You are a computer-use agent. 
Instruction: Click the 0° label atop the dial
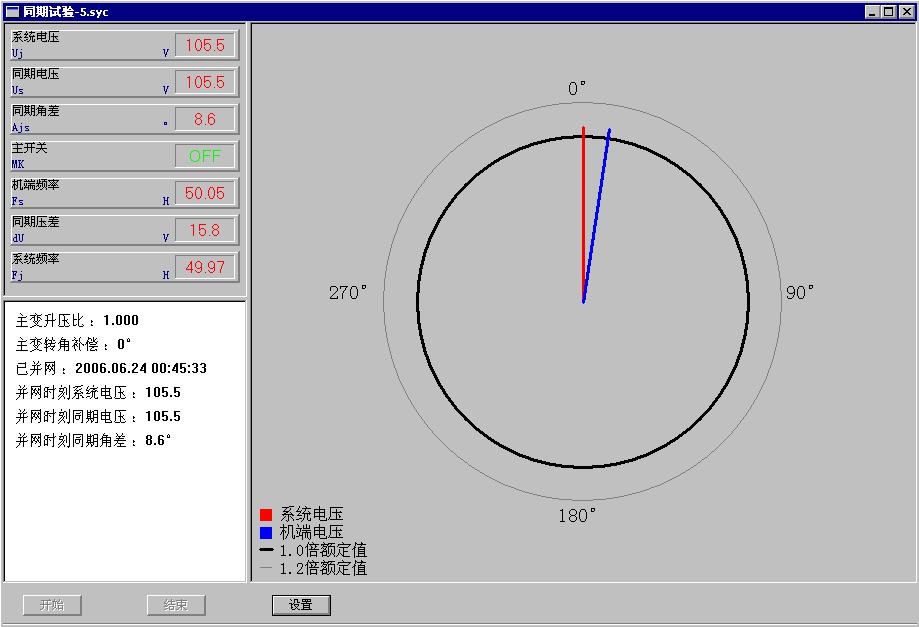[577, 89]
